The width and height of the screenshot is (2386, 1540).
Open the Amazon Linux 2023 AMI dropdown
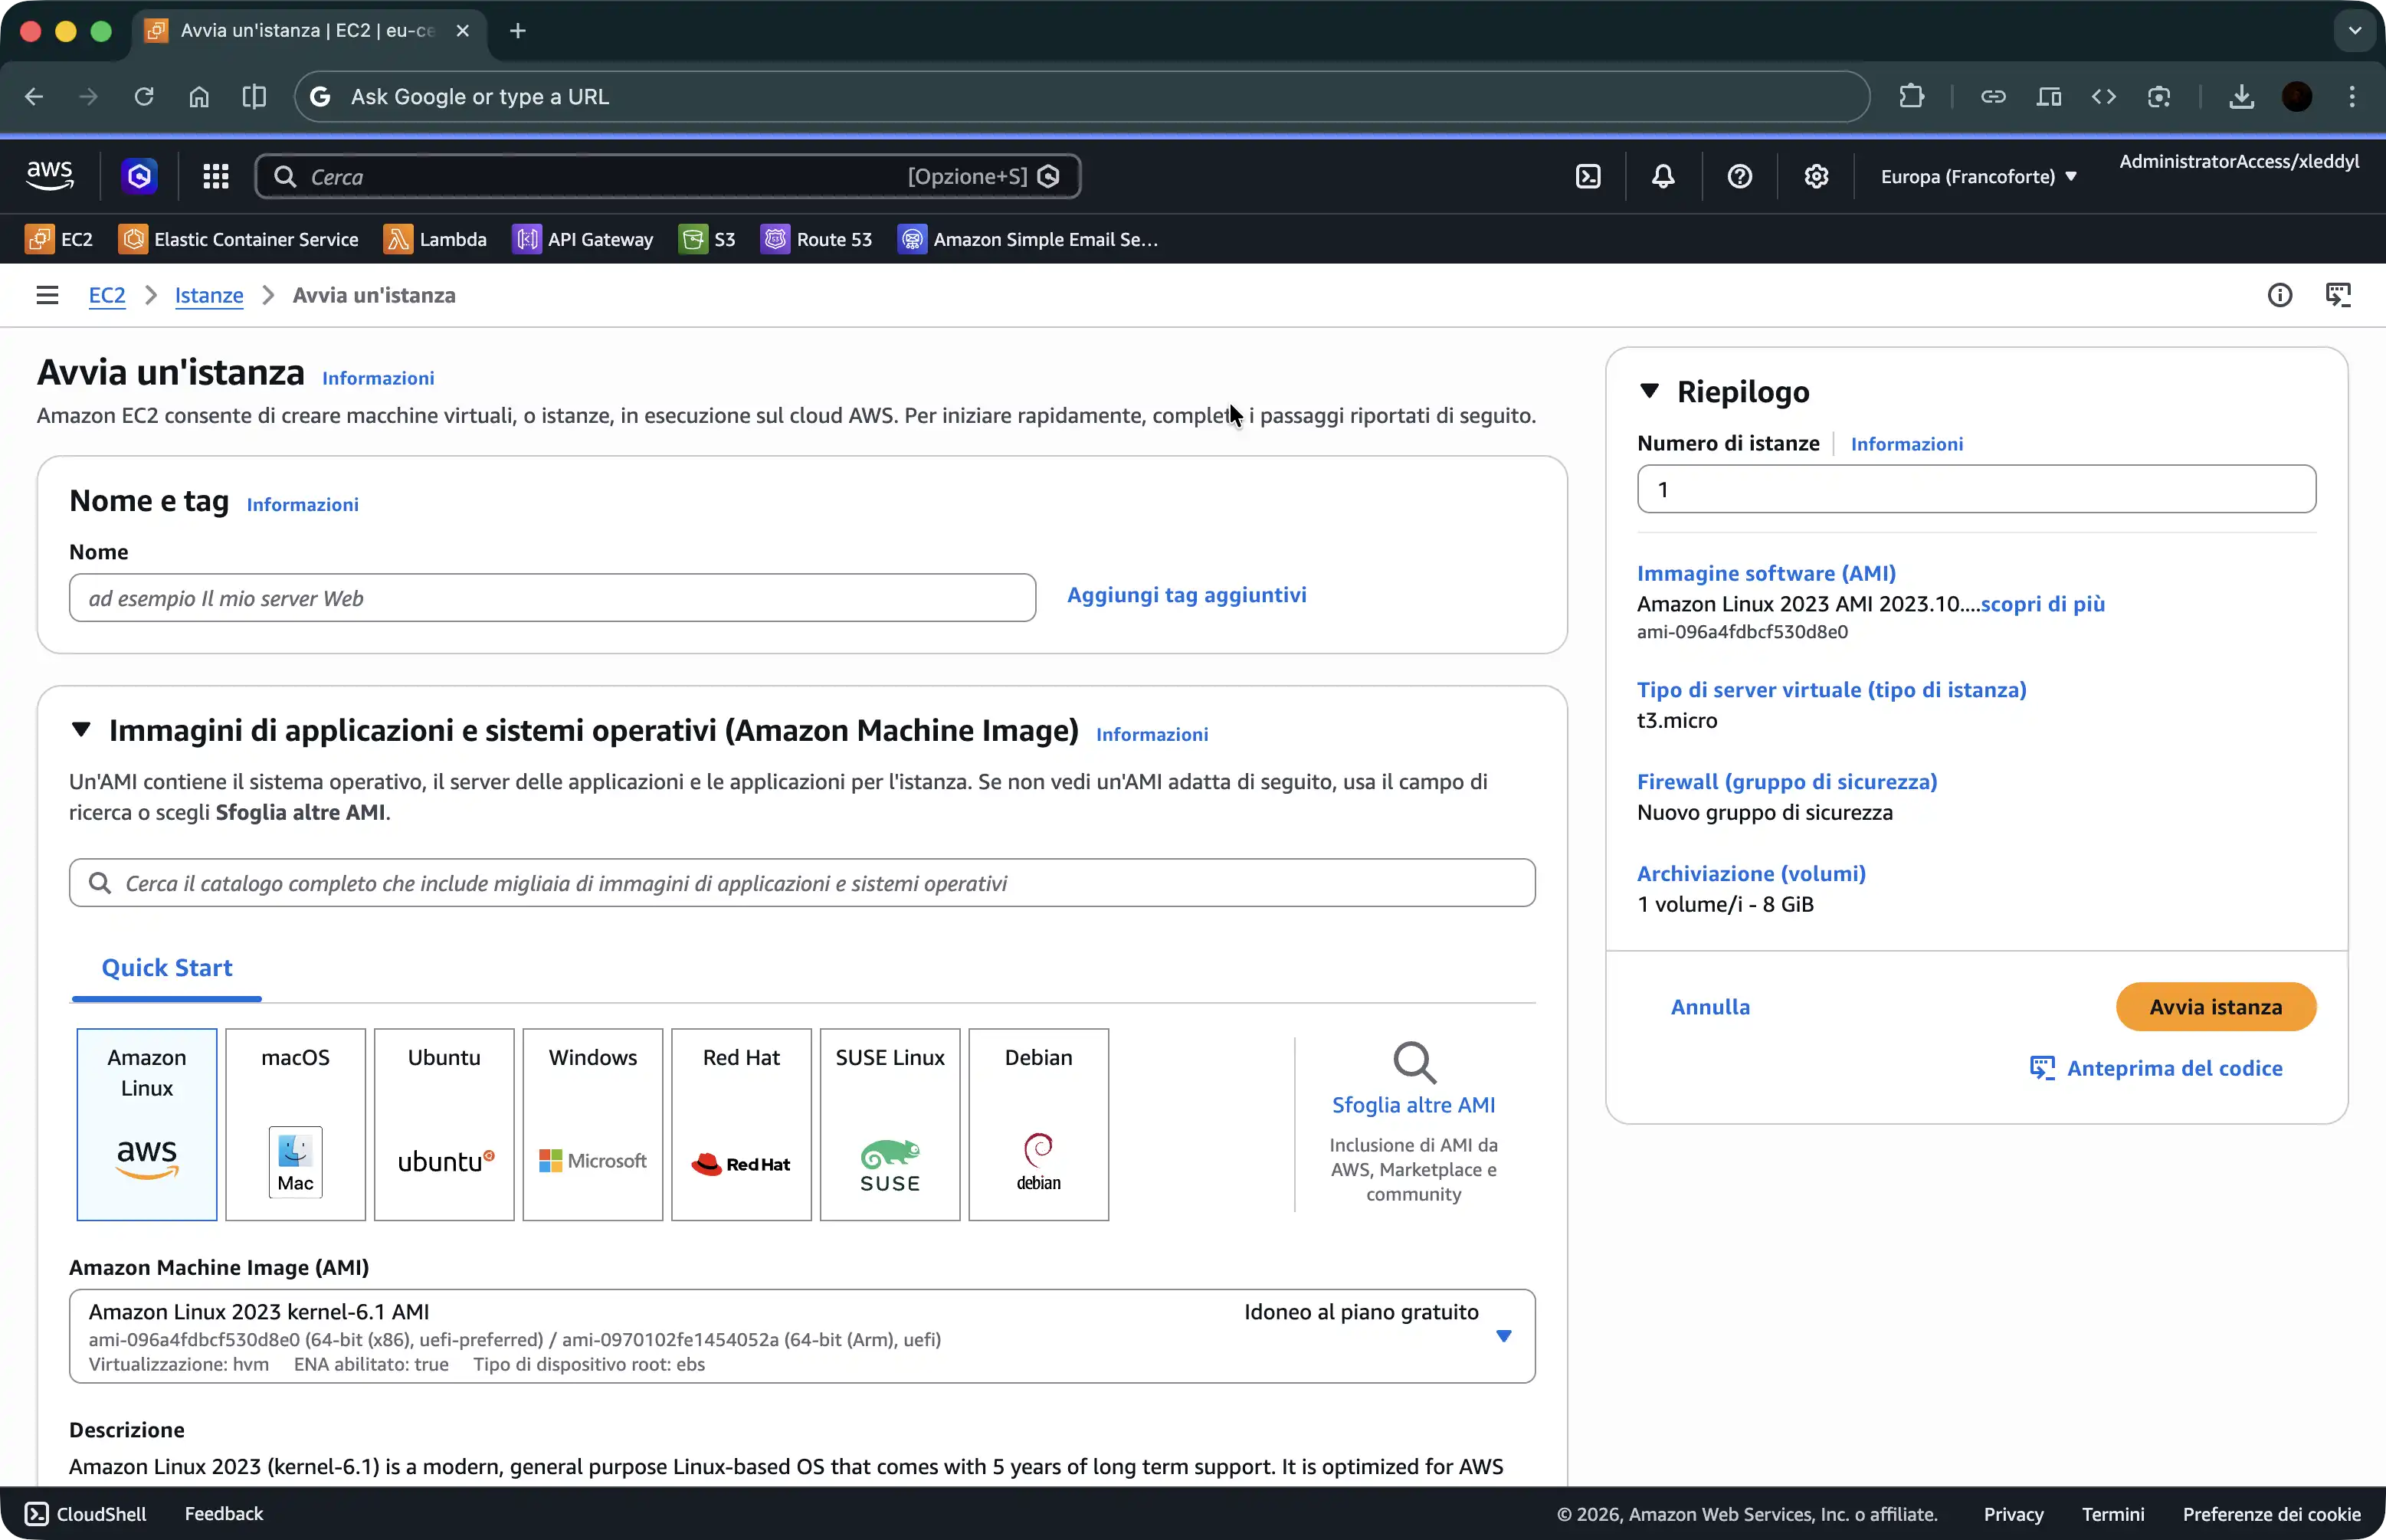(x=1502, y=1336)
